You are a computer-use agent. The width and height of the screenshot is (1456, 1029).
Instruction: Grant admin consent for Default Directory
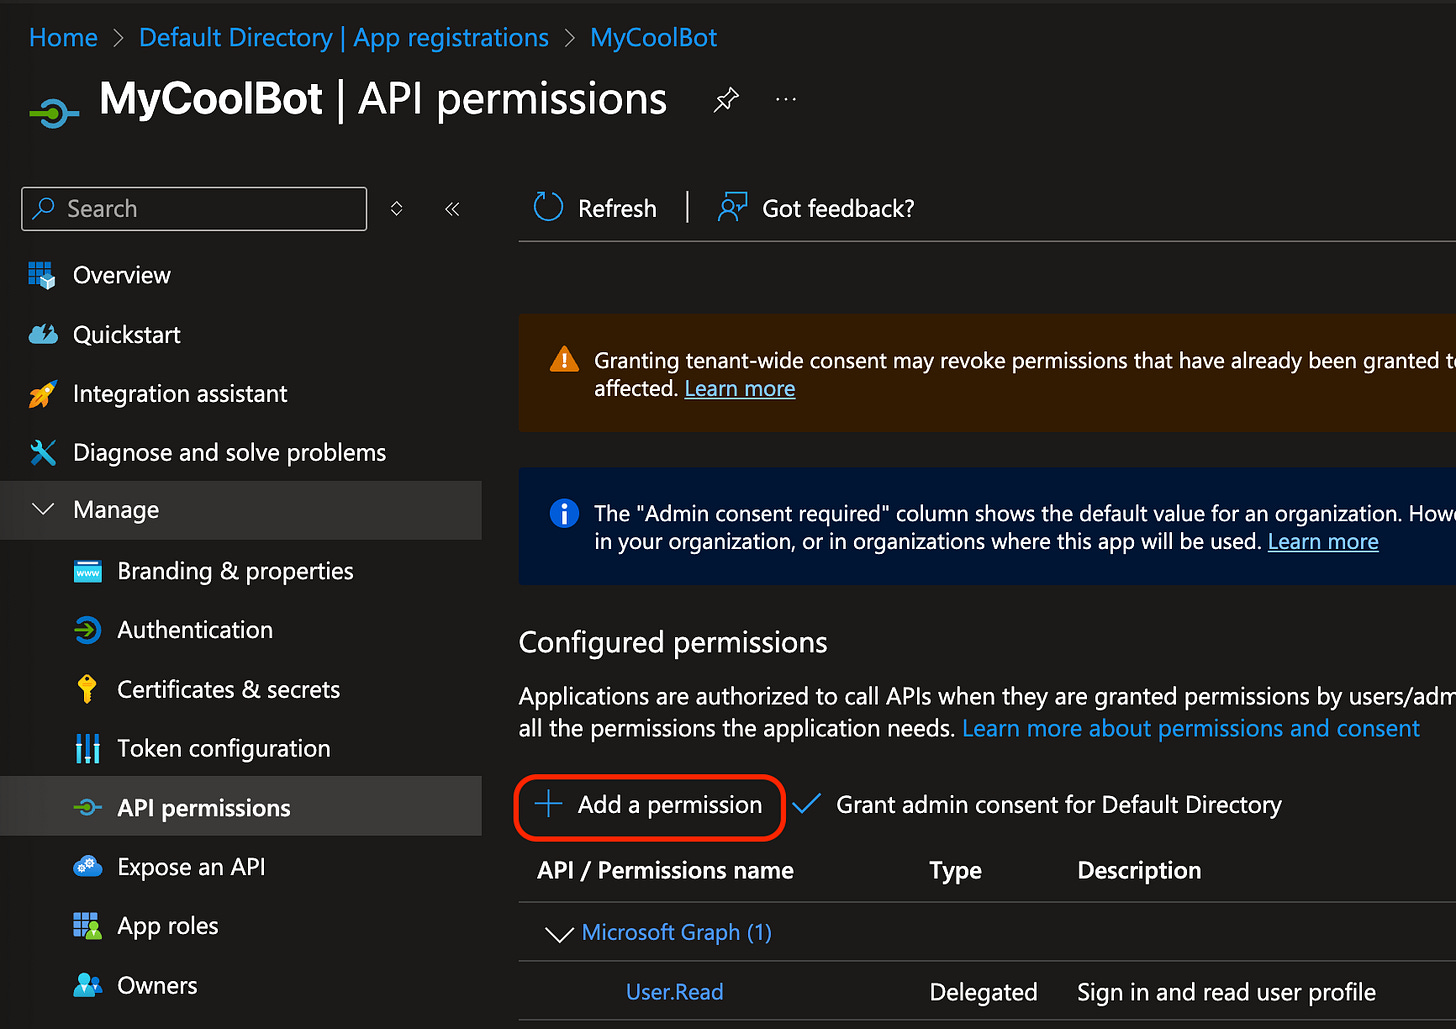pyautogui.click(x=1058, y=805)
